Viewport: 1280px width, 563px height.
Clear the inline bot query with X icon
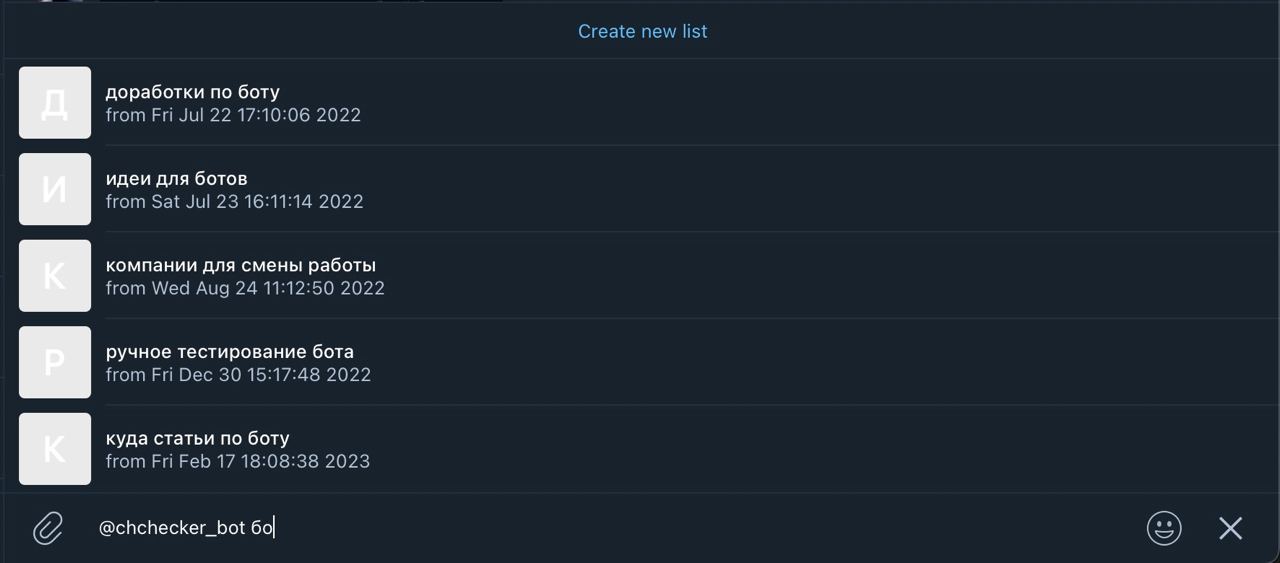[x=1230, y=528]
